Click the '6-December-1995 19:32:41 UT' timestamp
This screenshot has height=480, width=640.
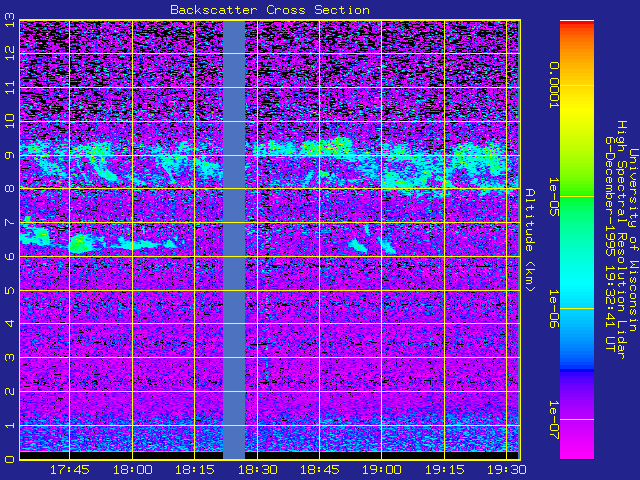[610, 243]
